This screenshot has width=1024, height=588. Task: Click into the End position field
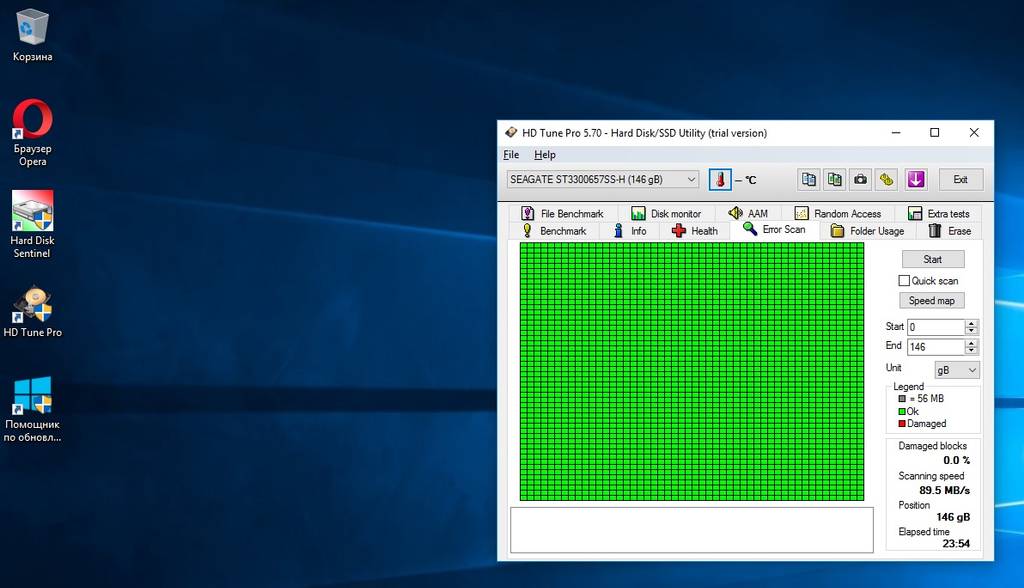936,347
